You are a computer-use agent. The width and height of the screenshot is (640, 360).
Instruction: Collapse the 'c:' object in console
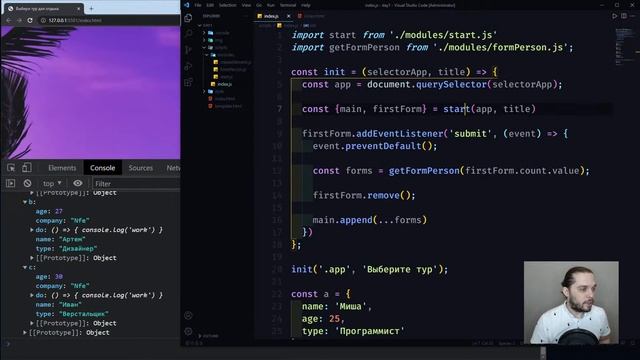pyautogui.click(x=25, y=267)
